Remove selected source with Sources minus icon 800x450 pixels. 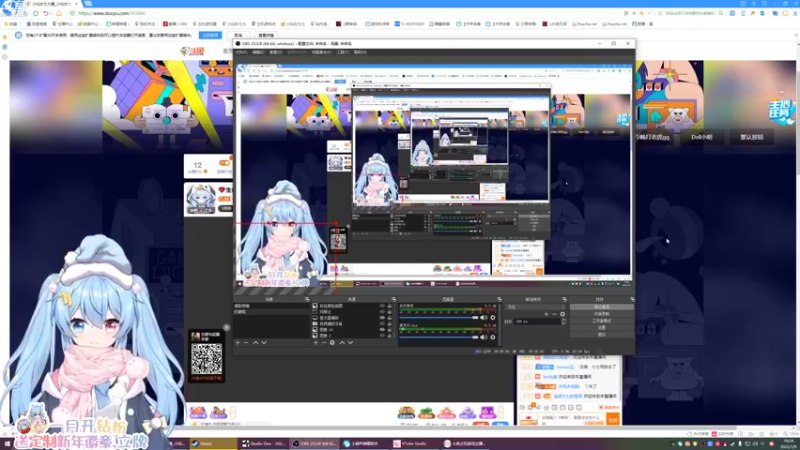(x=323, y=343)
